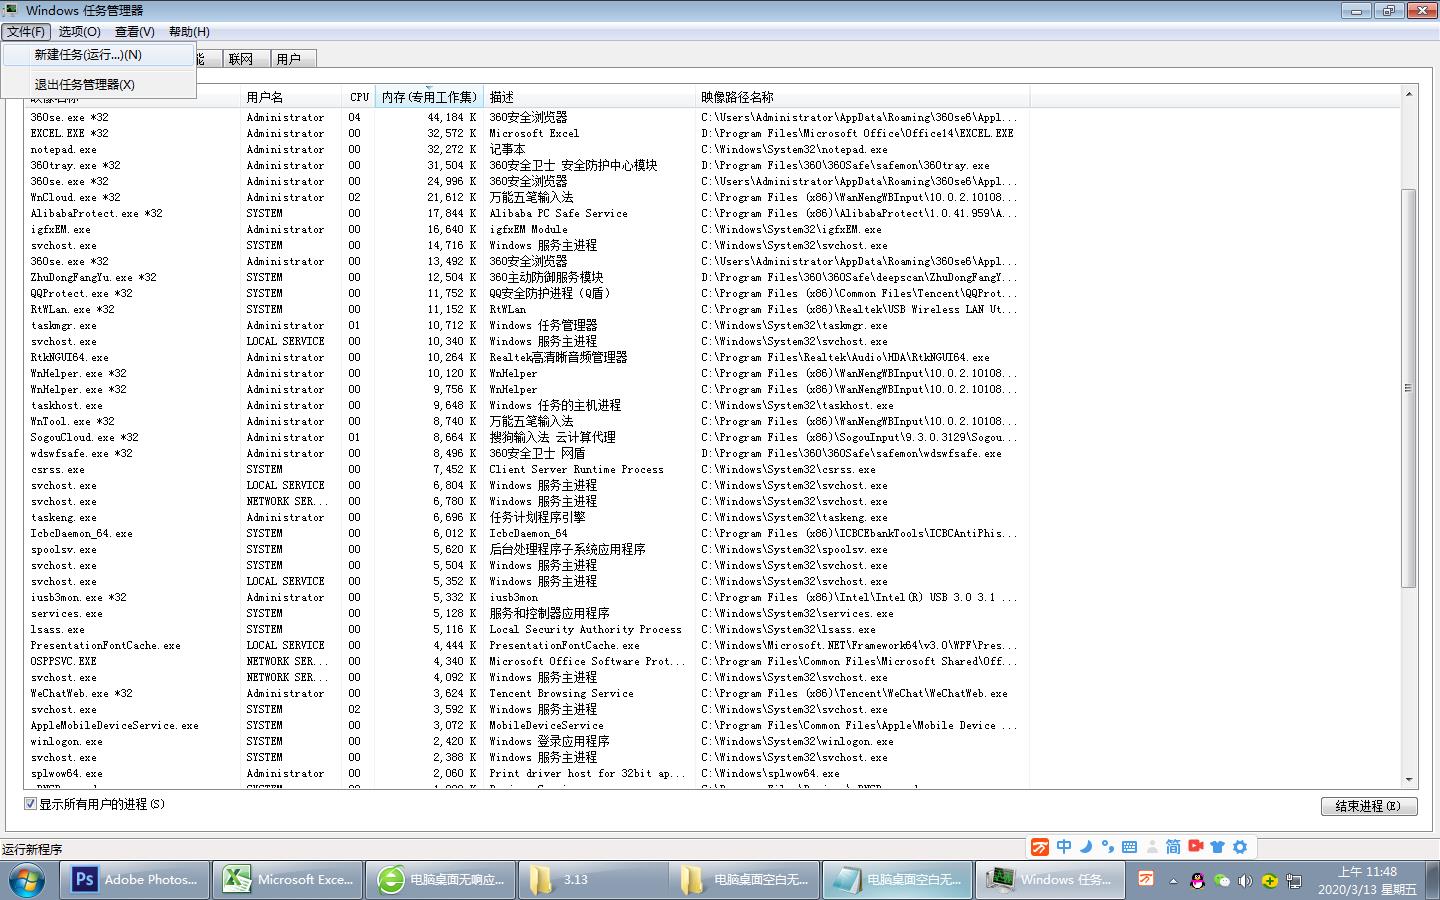The image size is (1440, 900).
Task: Select the AlibabaProtect.exe *32 process row
Action: coord(528,213)
